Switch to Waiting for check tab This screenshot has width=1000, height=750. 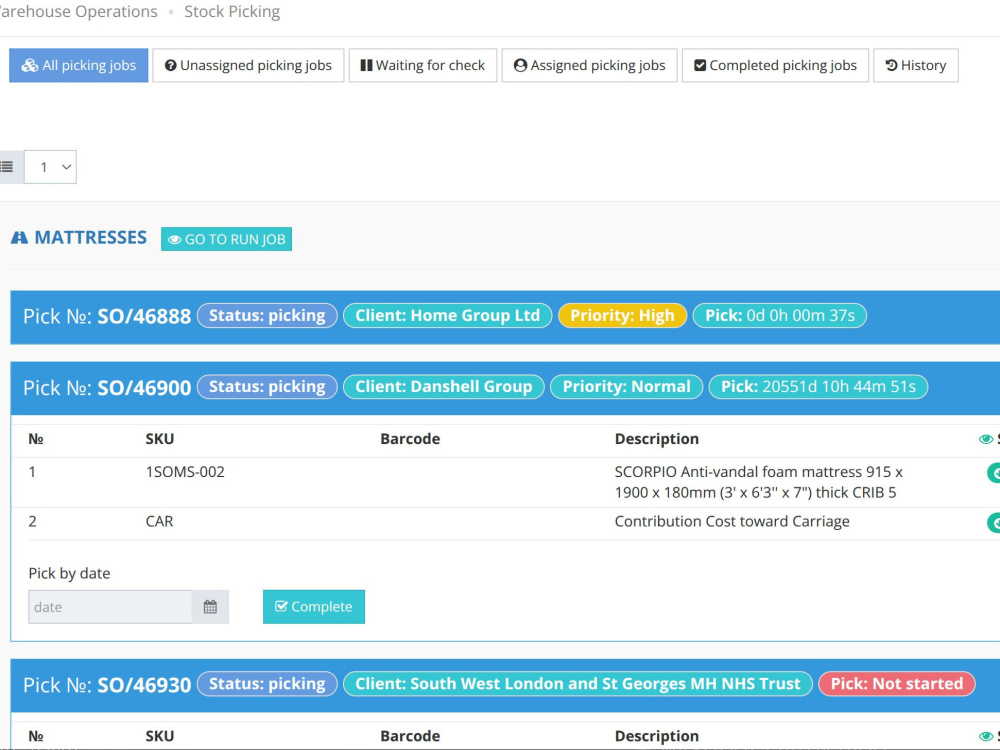point(423,65)
